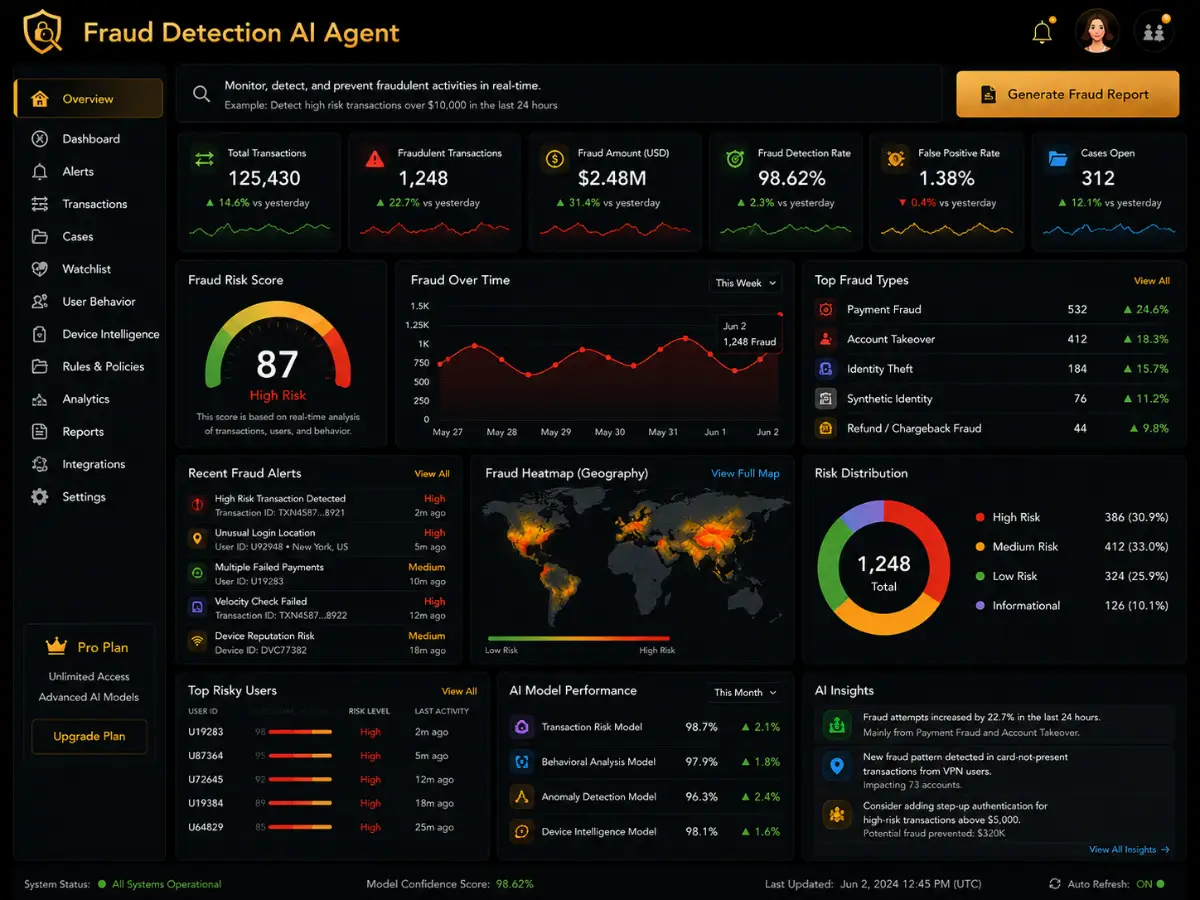Click Upgrade Plan button
Viewport: 1200px width, 900px height.
point(89,736)
